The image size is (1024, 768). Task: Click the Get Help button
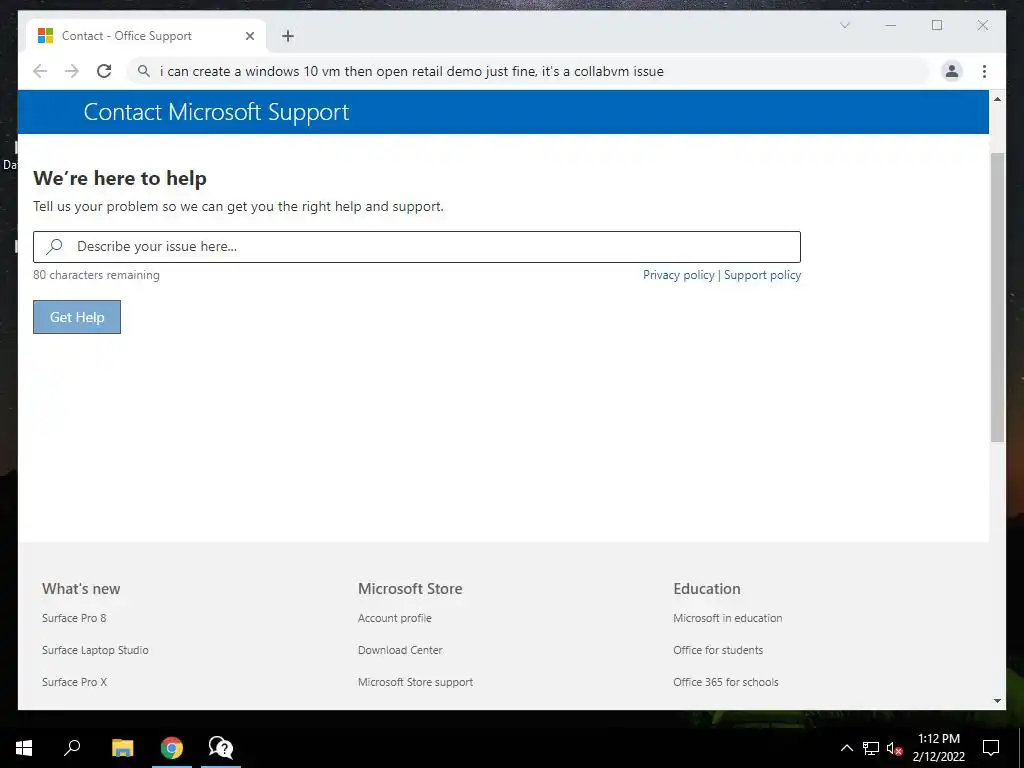click(77, 317)
